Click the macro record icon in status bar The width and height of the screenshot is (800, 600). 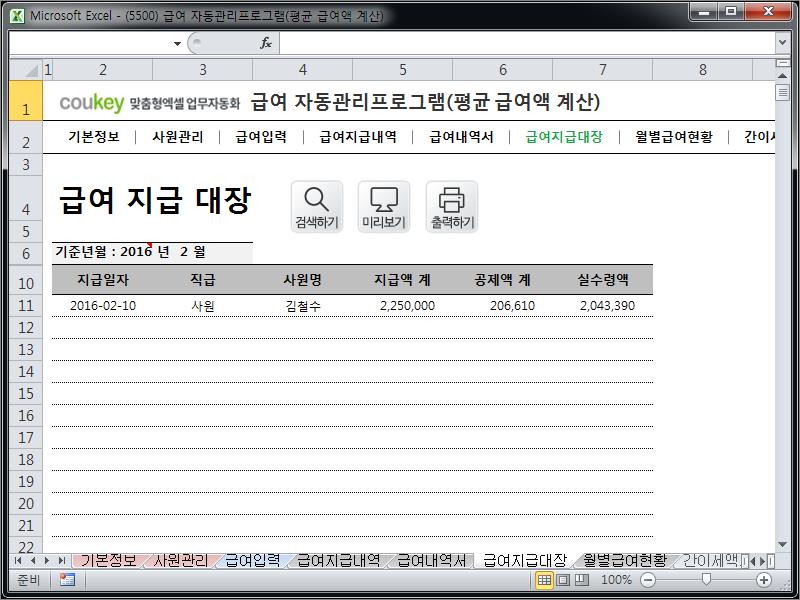pos(67,580)
